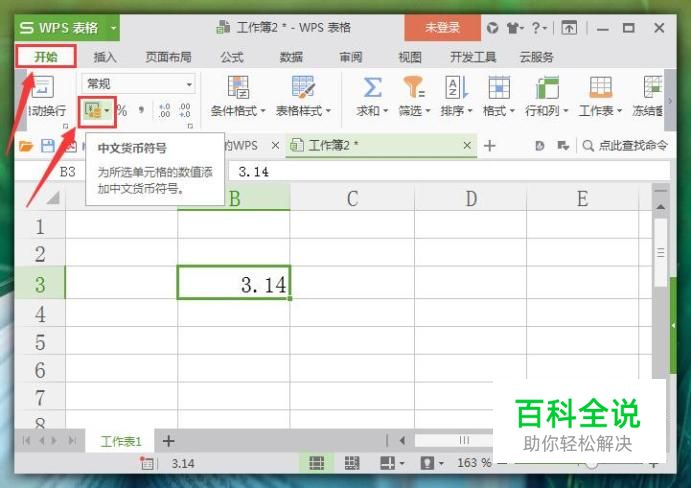Click the 未登录 login button

click(x=442, y=28)
